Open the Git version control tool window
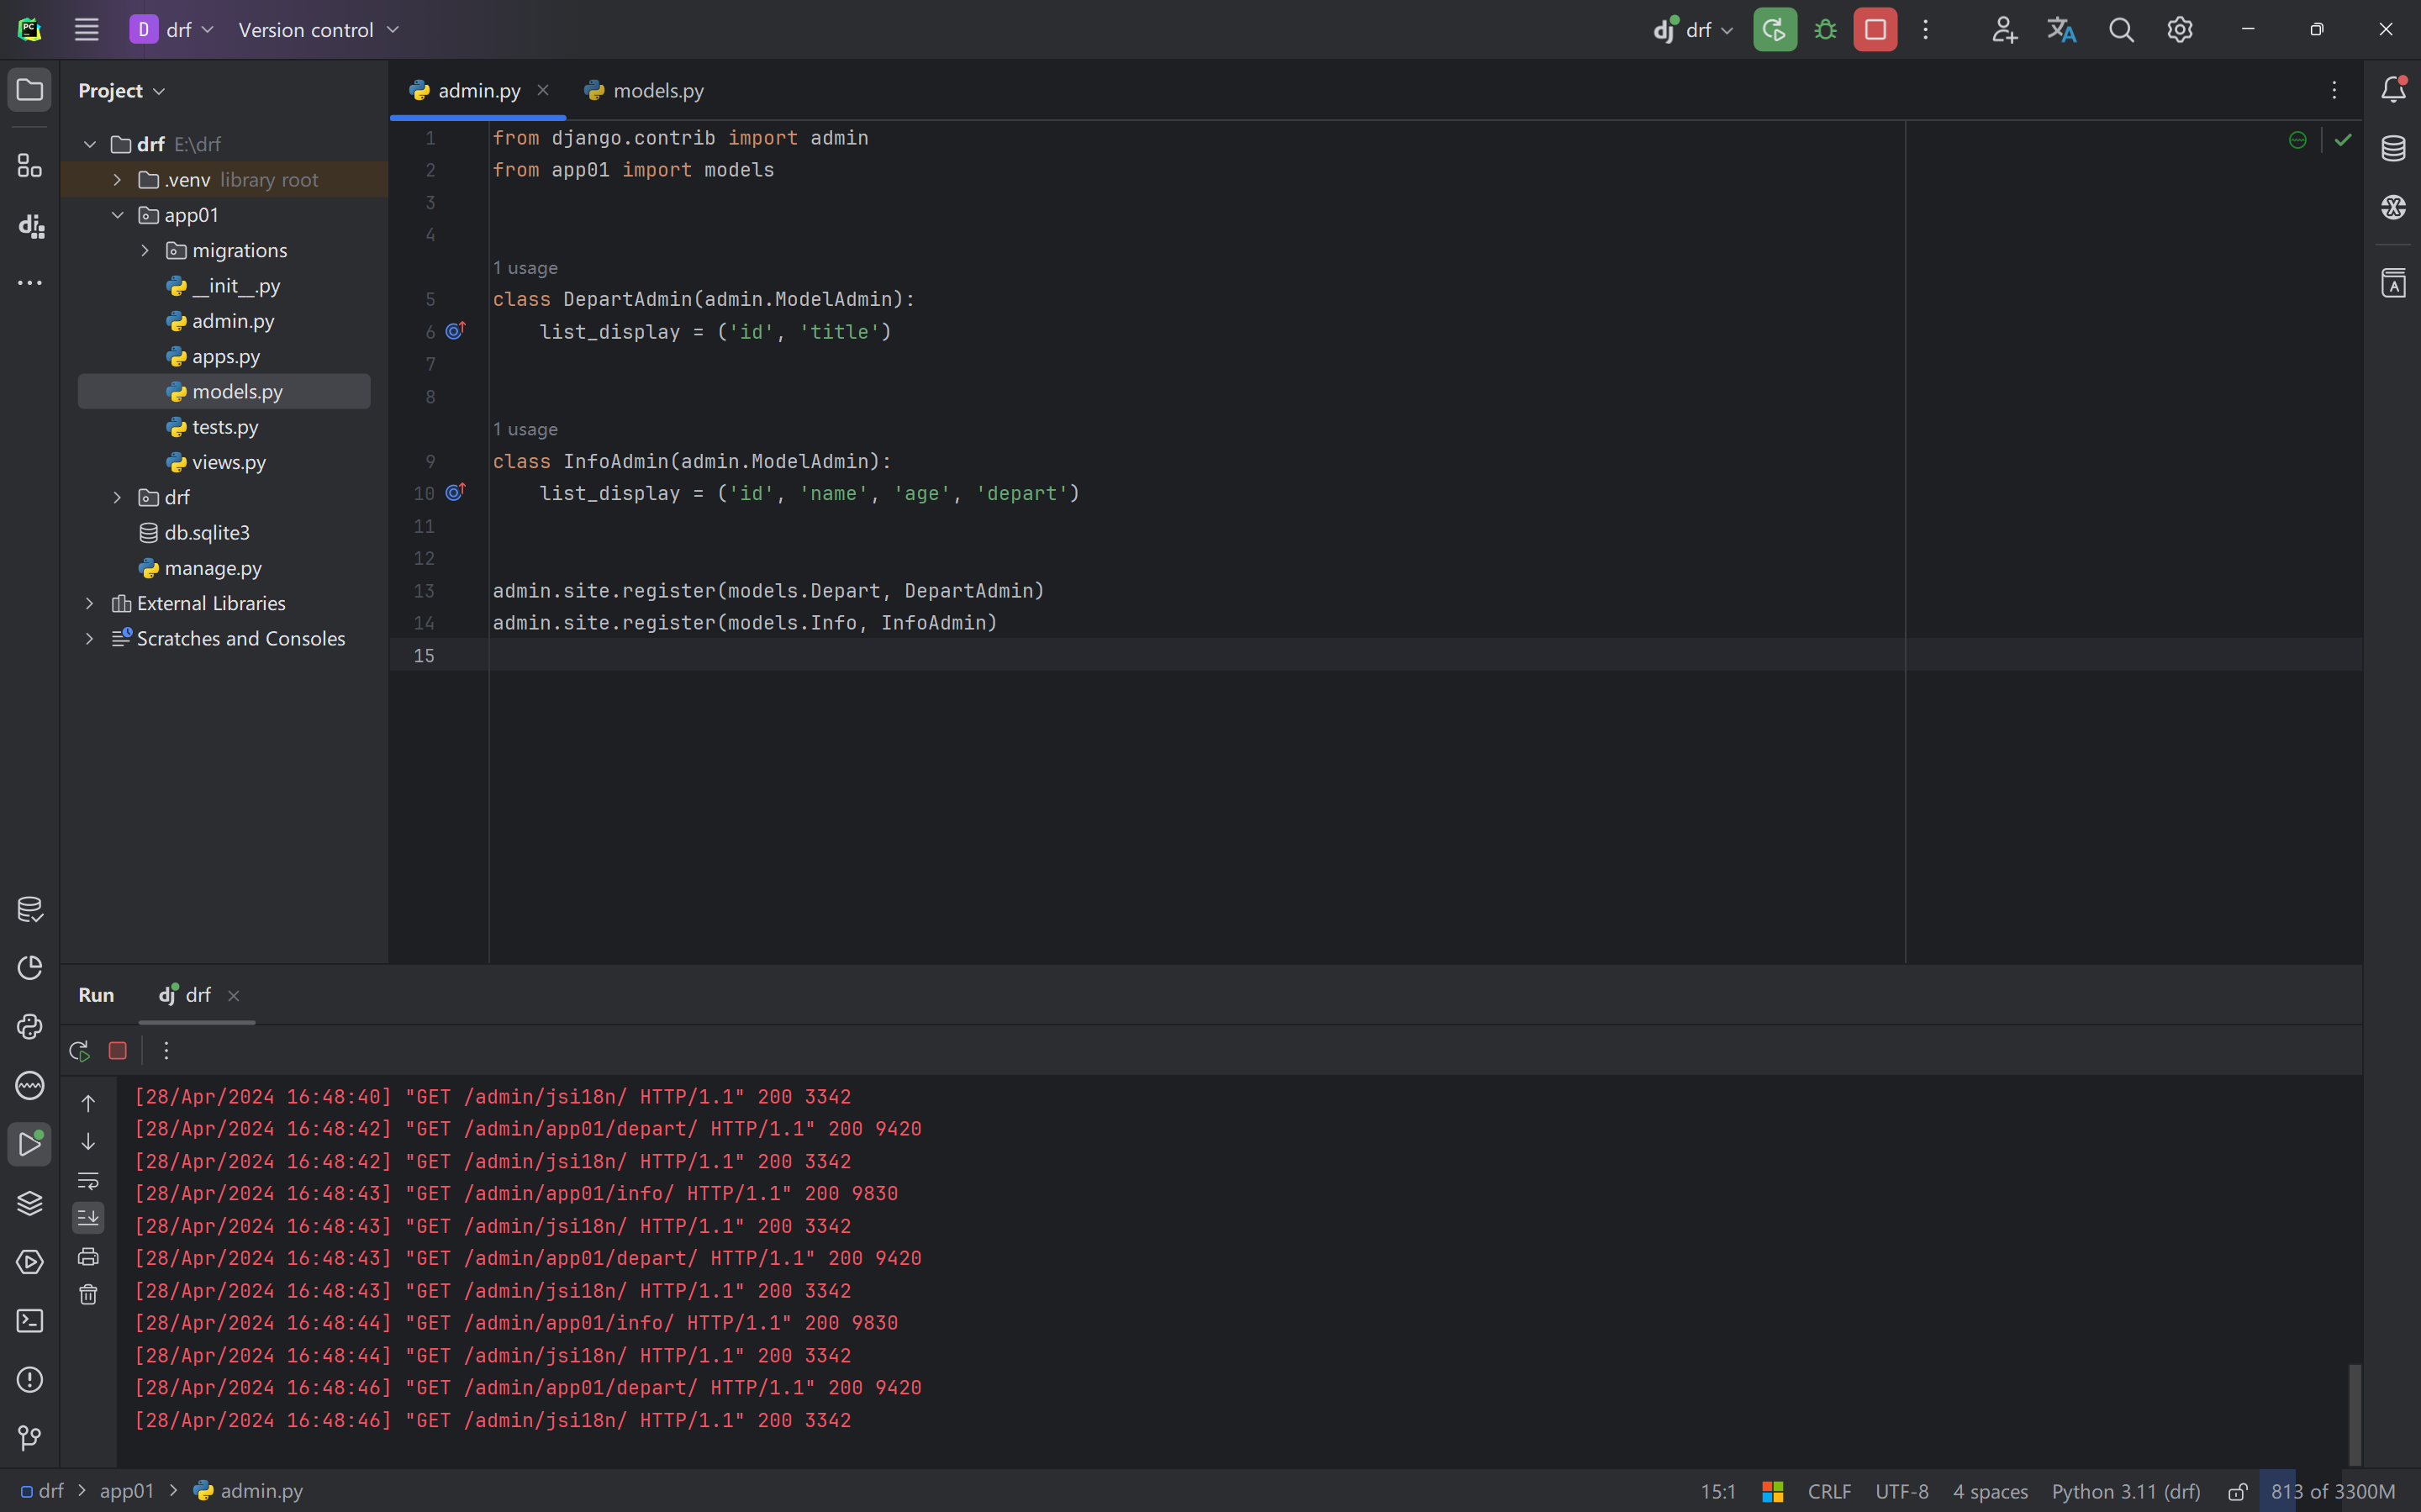Image resolution: width=2421 pixels, height=1512 pixels. (x=30, y=1438)
